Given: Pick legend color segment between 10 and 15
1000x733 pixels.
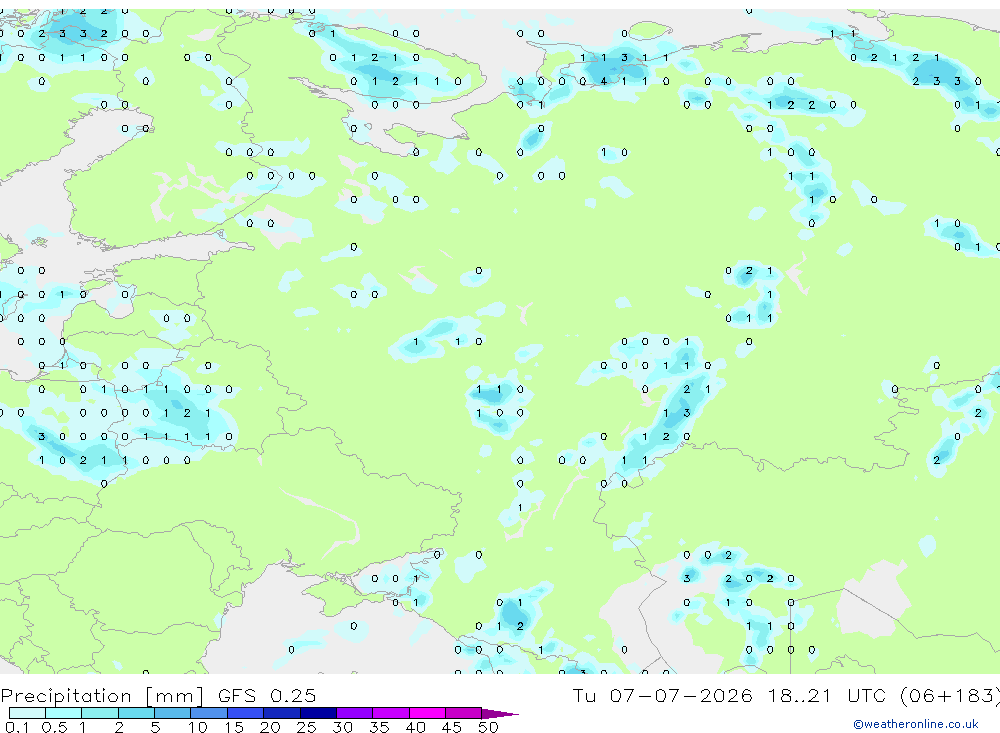Looking at the screenshot, I should point(209,713).
